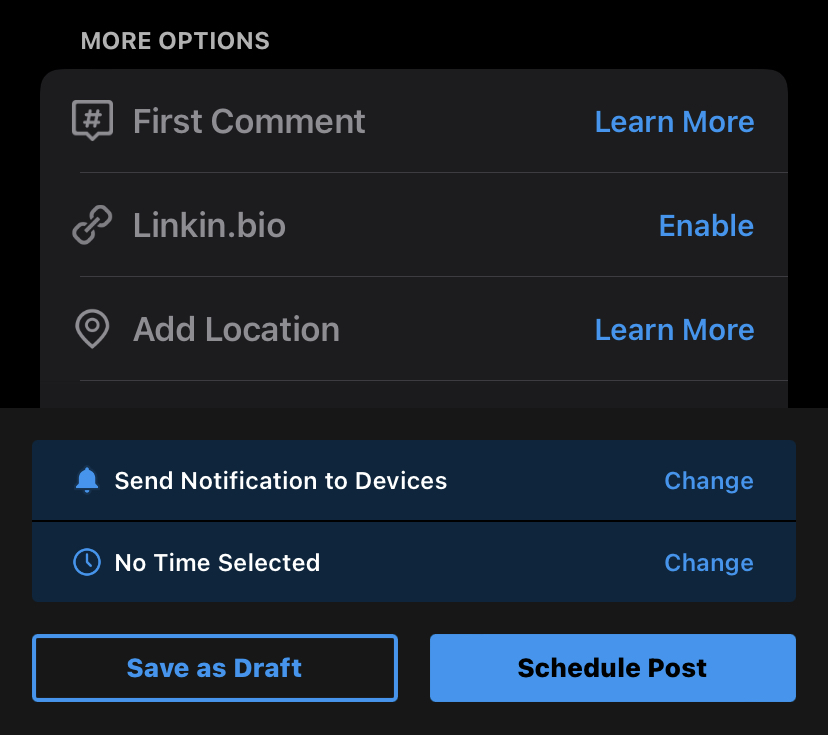Screen dimensions: 828x735
Task: Save the post as a draft
Action: pyautogui.click(x=214, y=668)
